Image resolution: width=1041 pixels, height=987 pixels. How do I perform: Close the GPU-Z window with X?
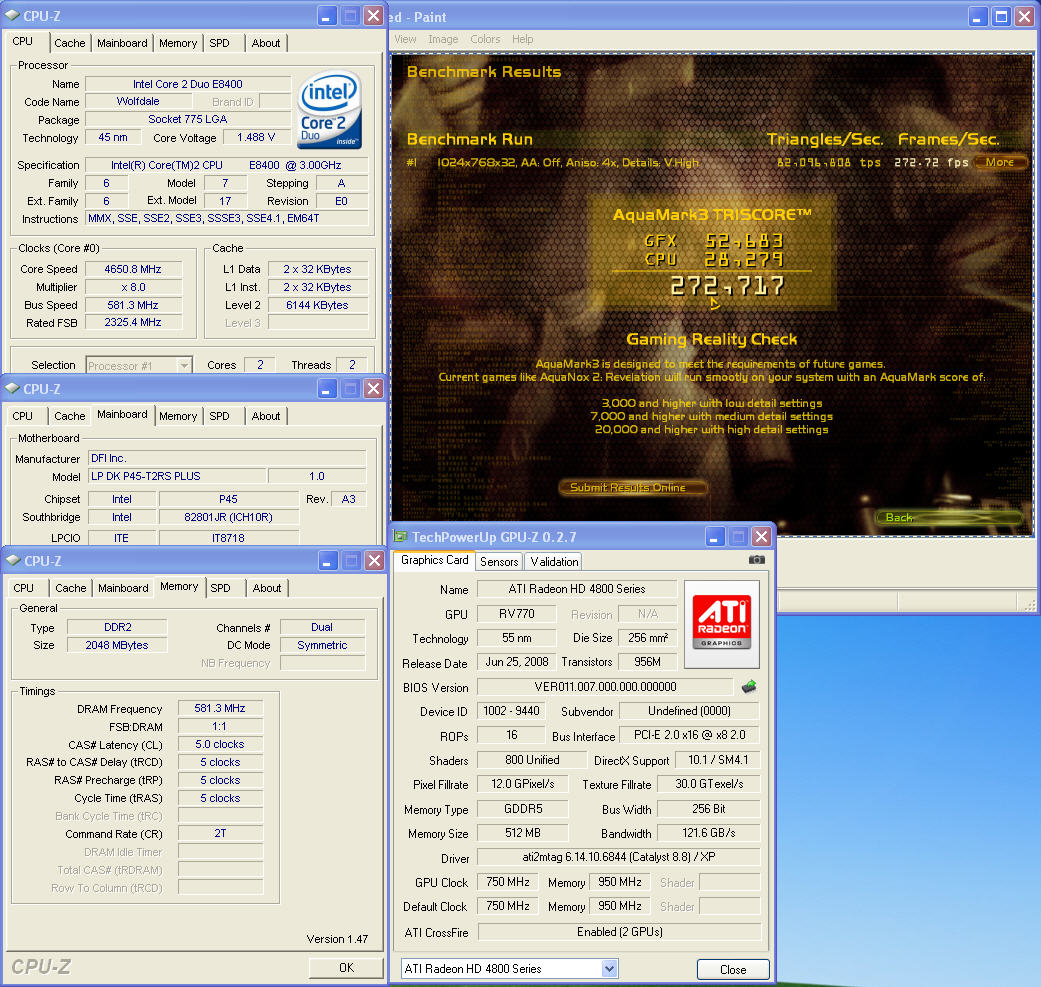(761, 536)
